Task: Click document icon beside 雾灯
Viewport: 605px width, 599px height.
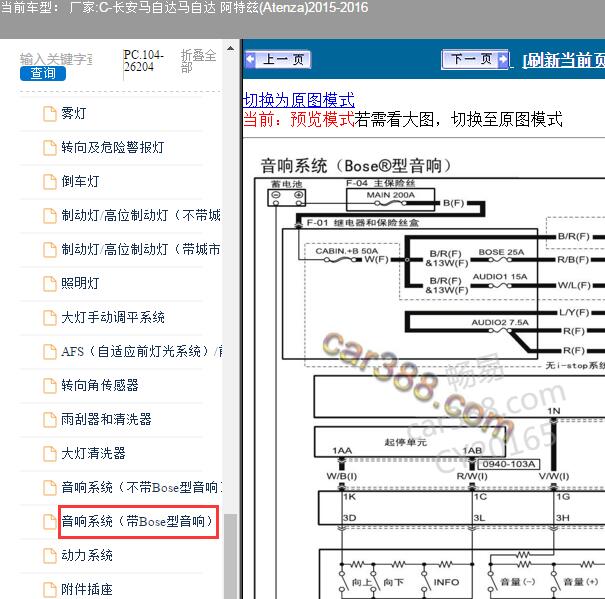Action: [x=49, y=114]
